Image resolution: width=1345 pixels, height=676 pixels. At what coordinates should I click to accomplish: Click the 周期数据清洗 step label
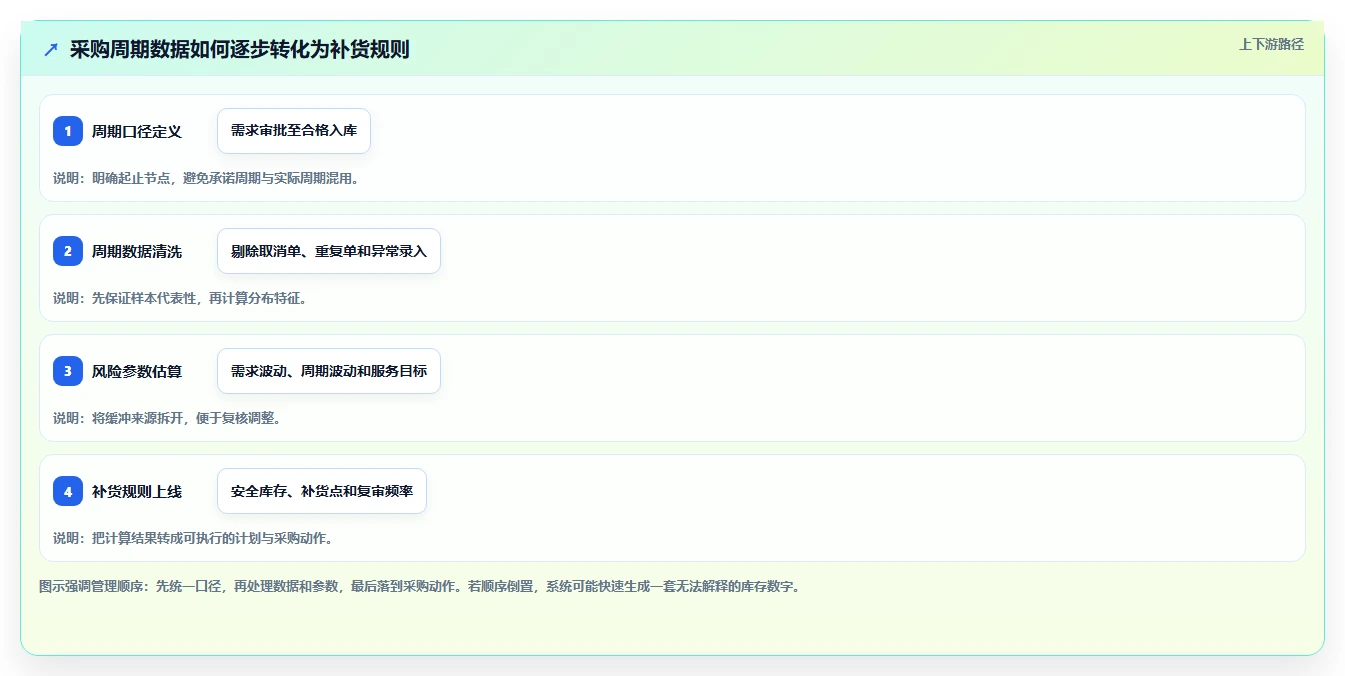pyautogui.click(x=137, y=251)
